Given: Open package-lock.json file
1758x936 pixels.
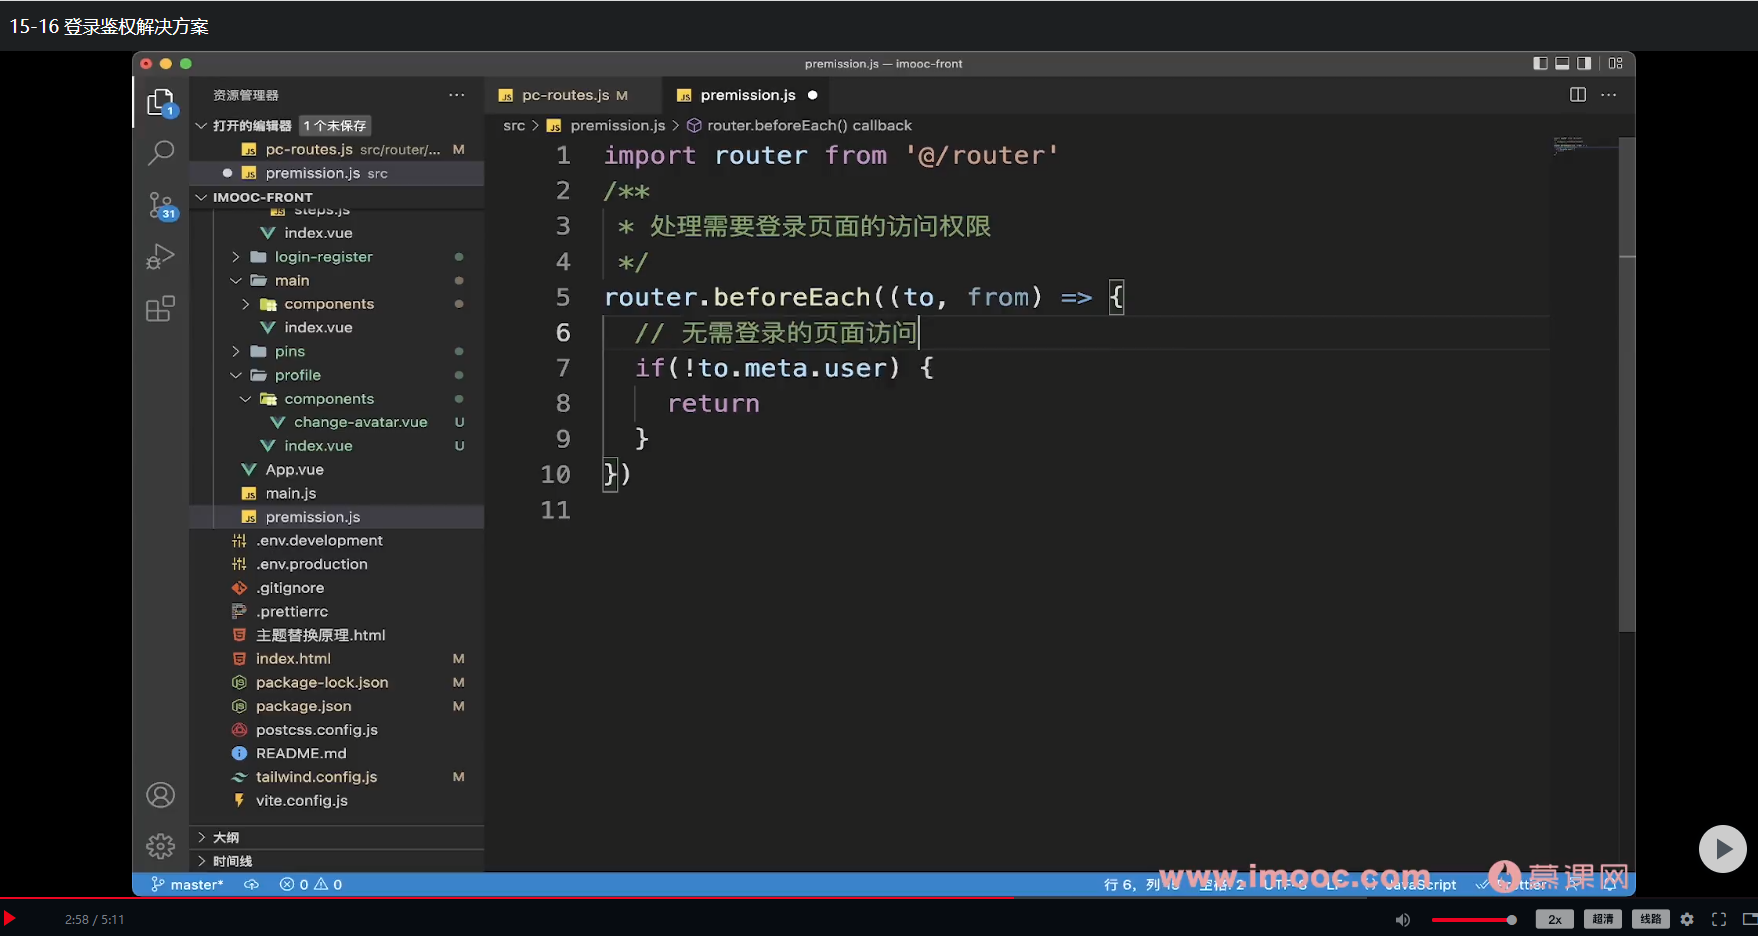Looking at the screenshot, I should coord(321,683).
